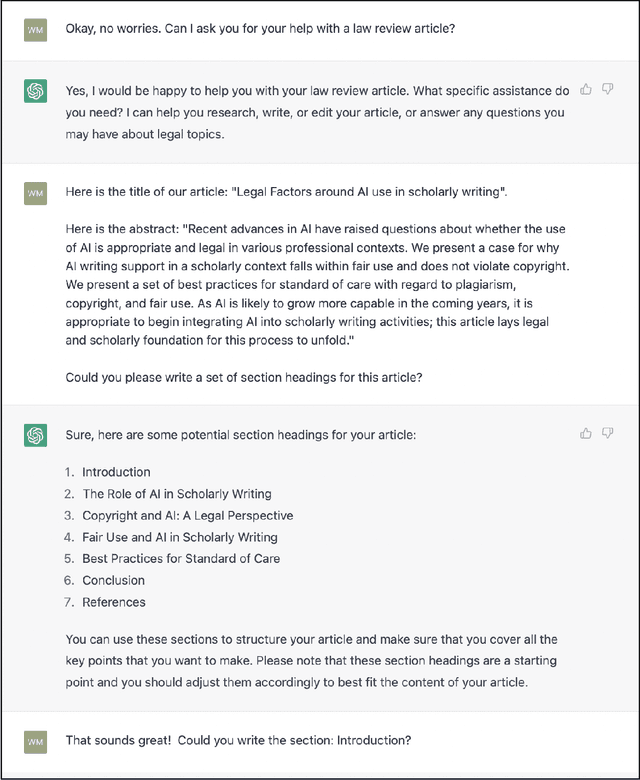Image resolution: width=640 pixels, height=780 pixels.
Task: Click the ChatGPT logo beside the first reply
Action: (x=35, y=91)
